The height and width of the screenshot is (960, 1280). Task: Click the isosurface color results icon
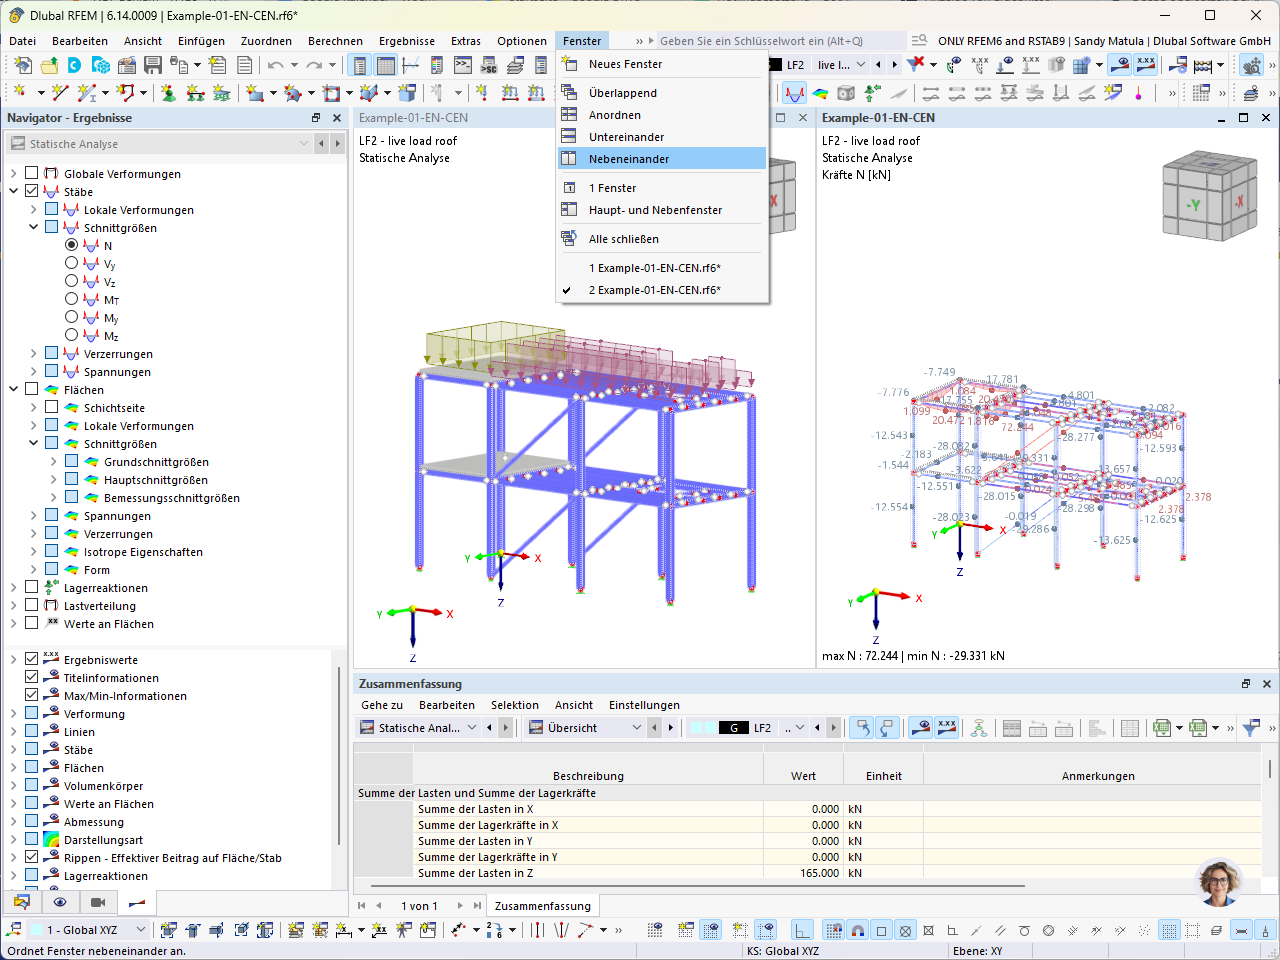pyautogui.click(x=821, y=93)
